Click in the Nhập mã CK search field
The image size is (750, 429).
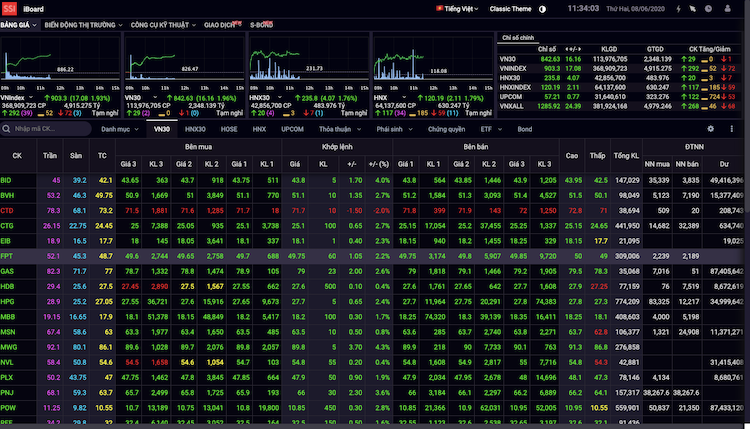pos(45,129)
